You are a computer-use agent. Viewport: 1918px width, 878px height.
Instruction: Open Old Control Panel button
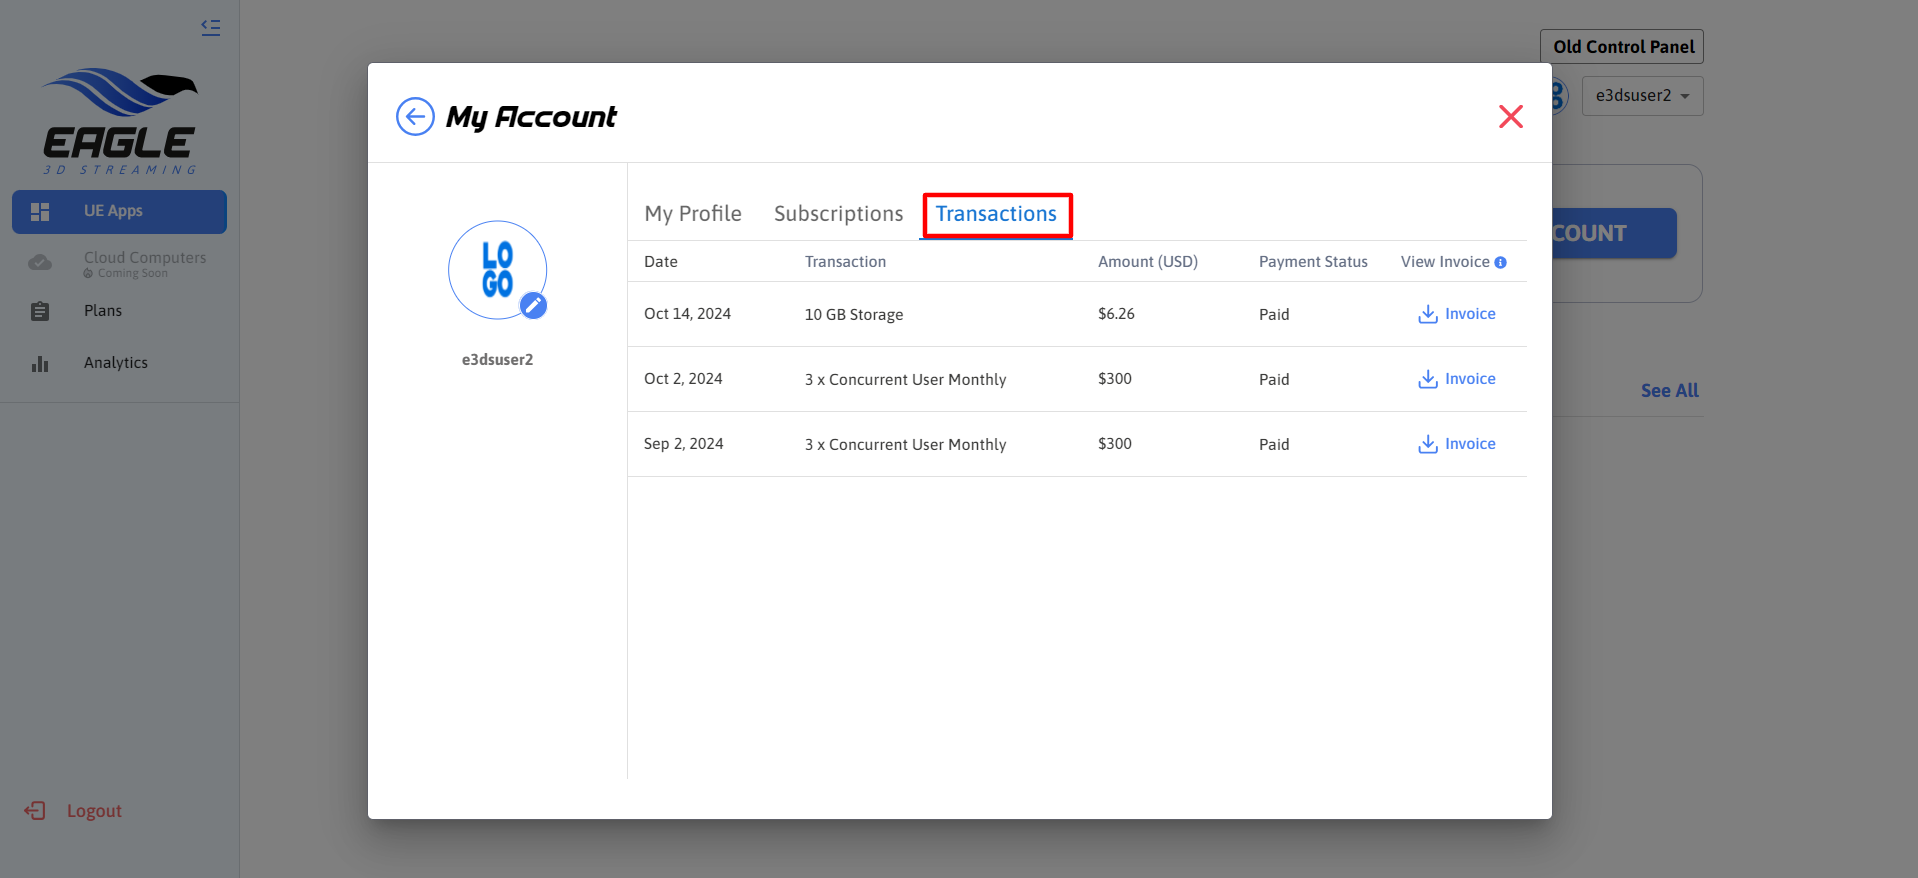1622,47
